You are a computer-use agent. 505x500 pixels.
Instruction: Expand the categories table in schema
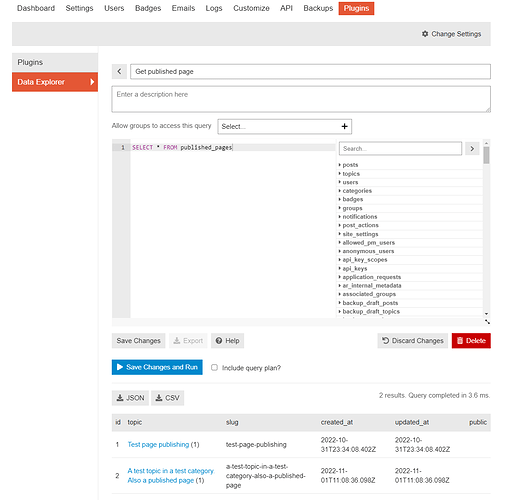[x=357, y=191]
